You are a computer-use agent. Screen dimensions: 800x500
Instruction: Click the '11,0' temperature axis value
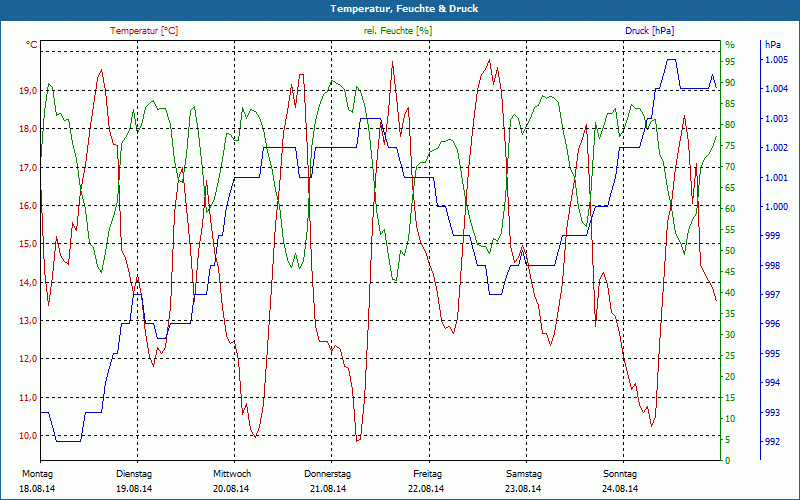[29, 397]
